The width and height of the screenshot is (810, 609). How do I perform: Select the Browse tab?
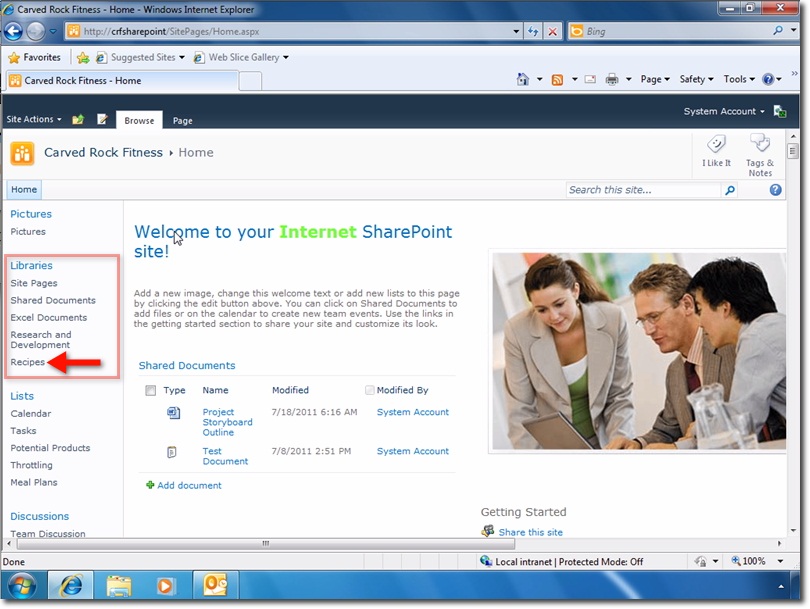click(x=139, y=119)
